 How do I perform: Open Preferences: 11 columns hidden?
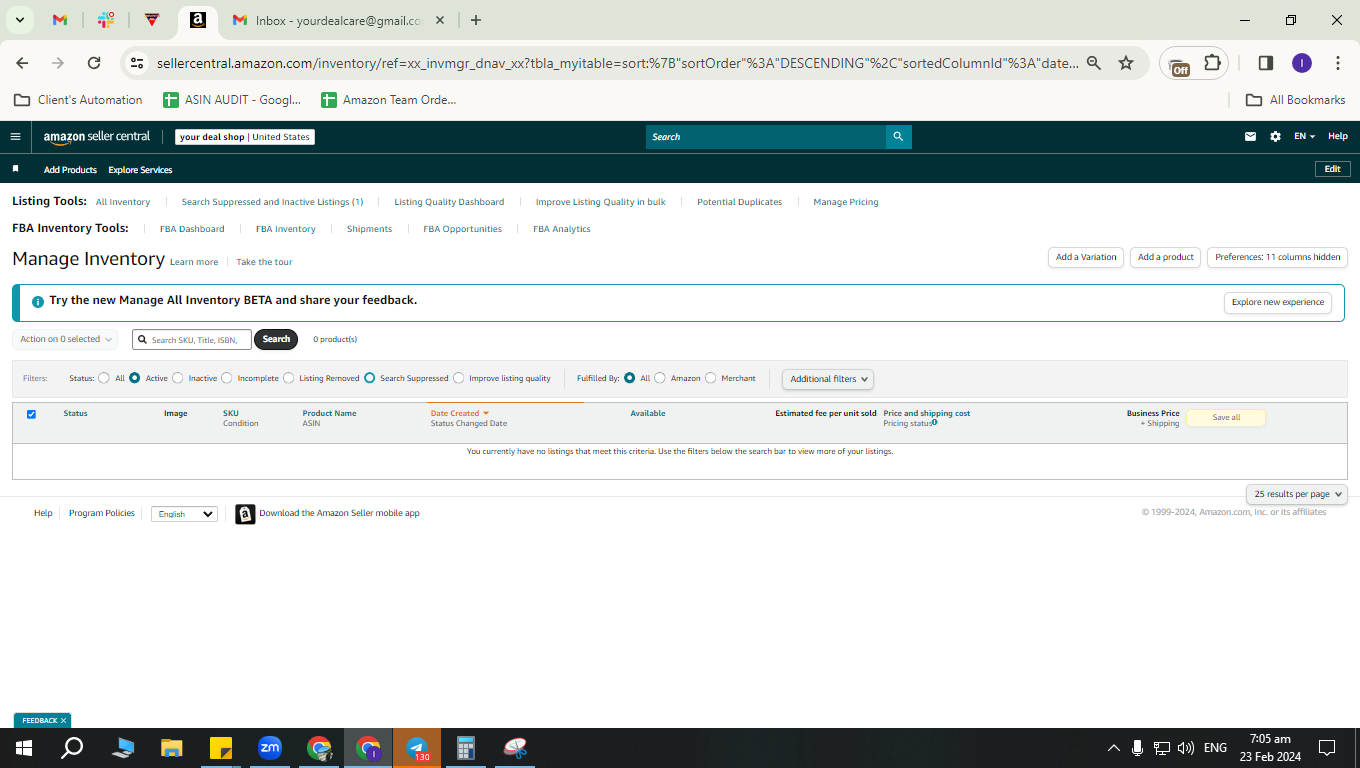point(1278,257)
